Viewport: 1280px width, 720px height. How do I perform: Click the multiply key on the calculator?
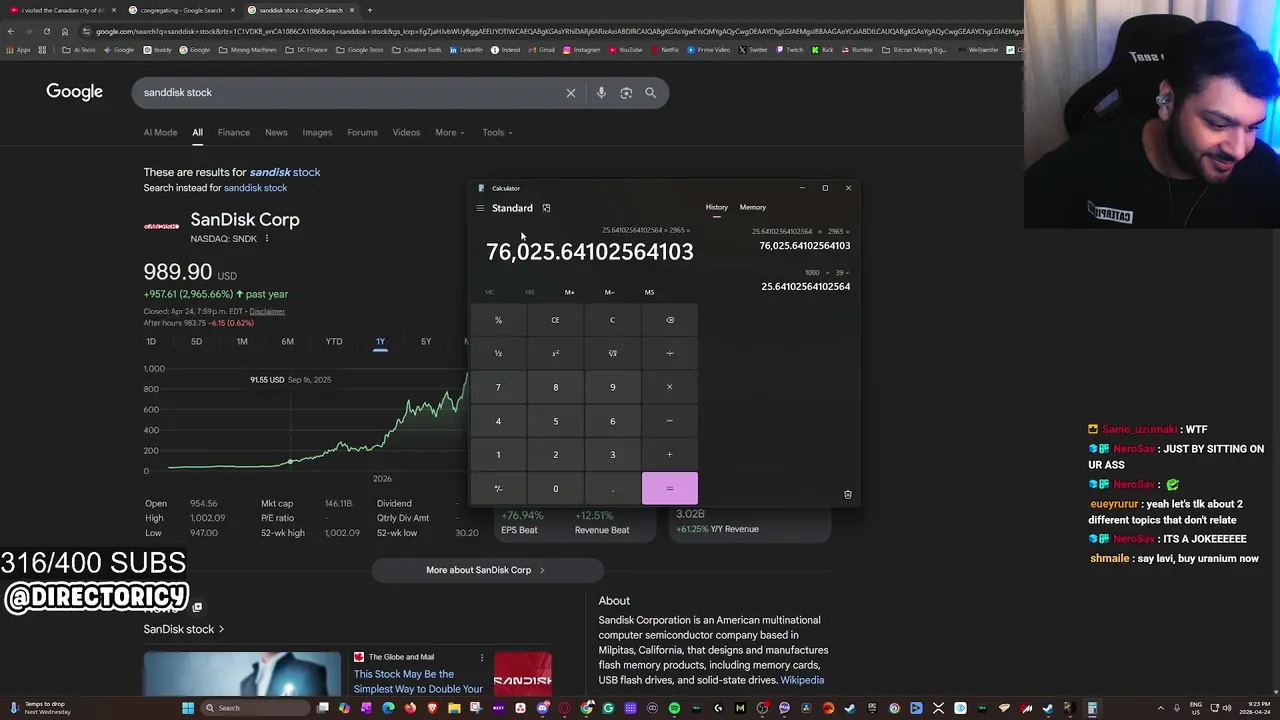[x=670, y=387]
